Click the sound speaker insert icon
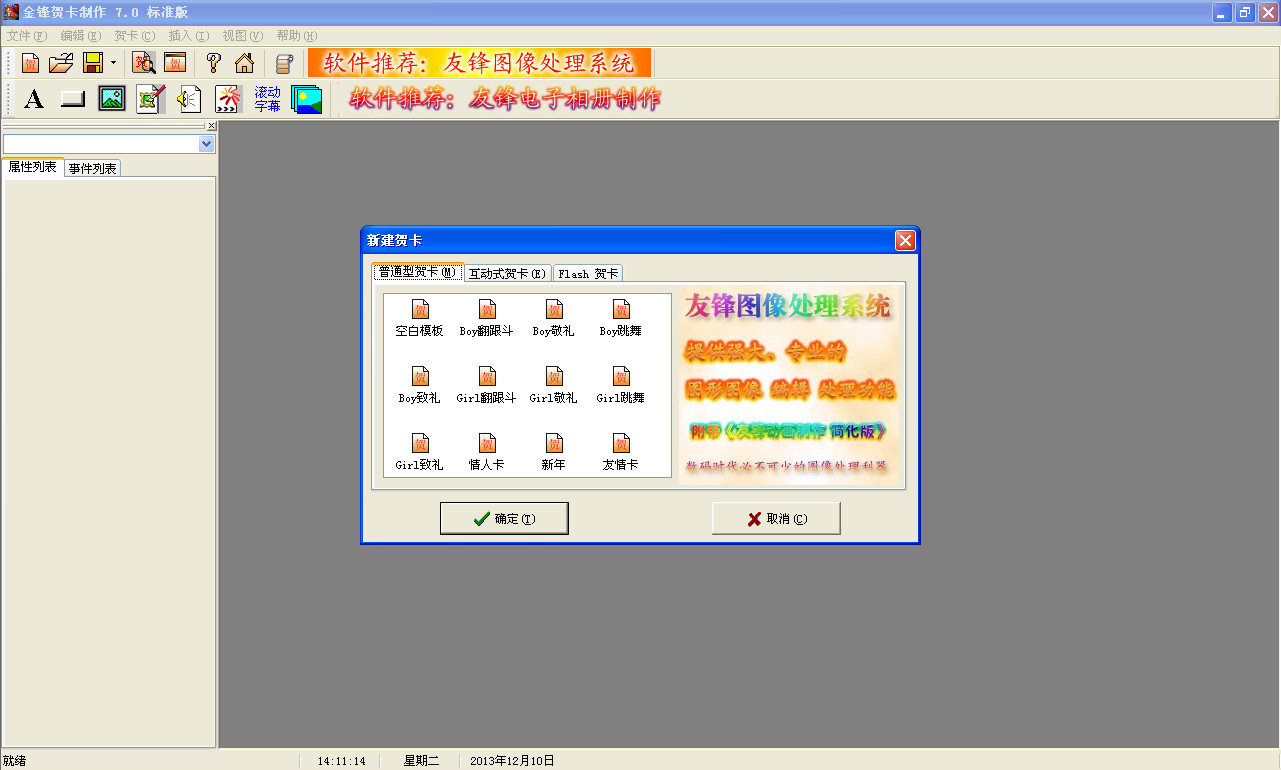1281x770 pixels. pos(190,99)
